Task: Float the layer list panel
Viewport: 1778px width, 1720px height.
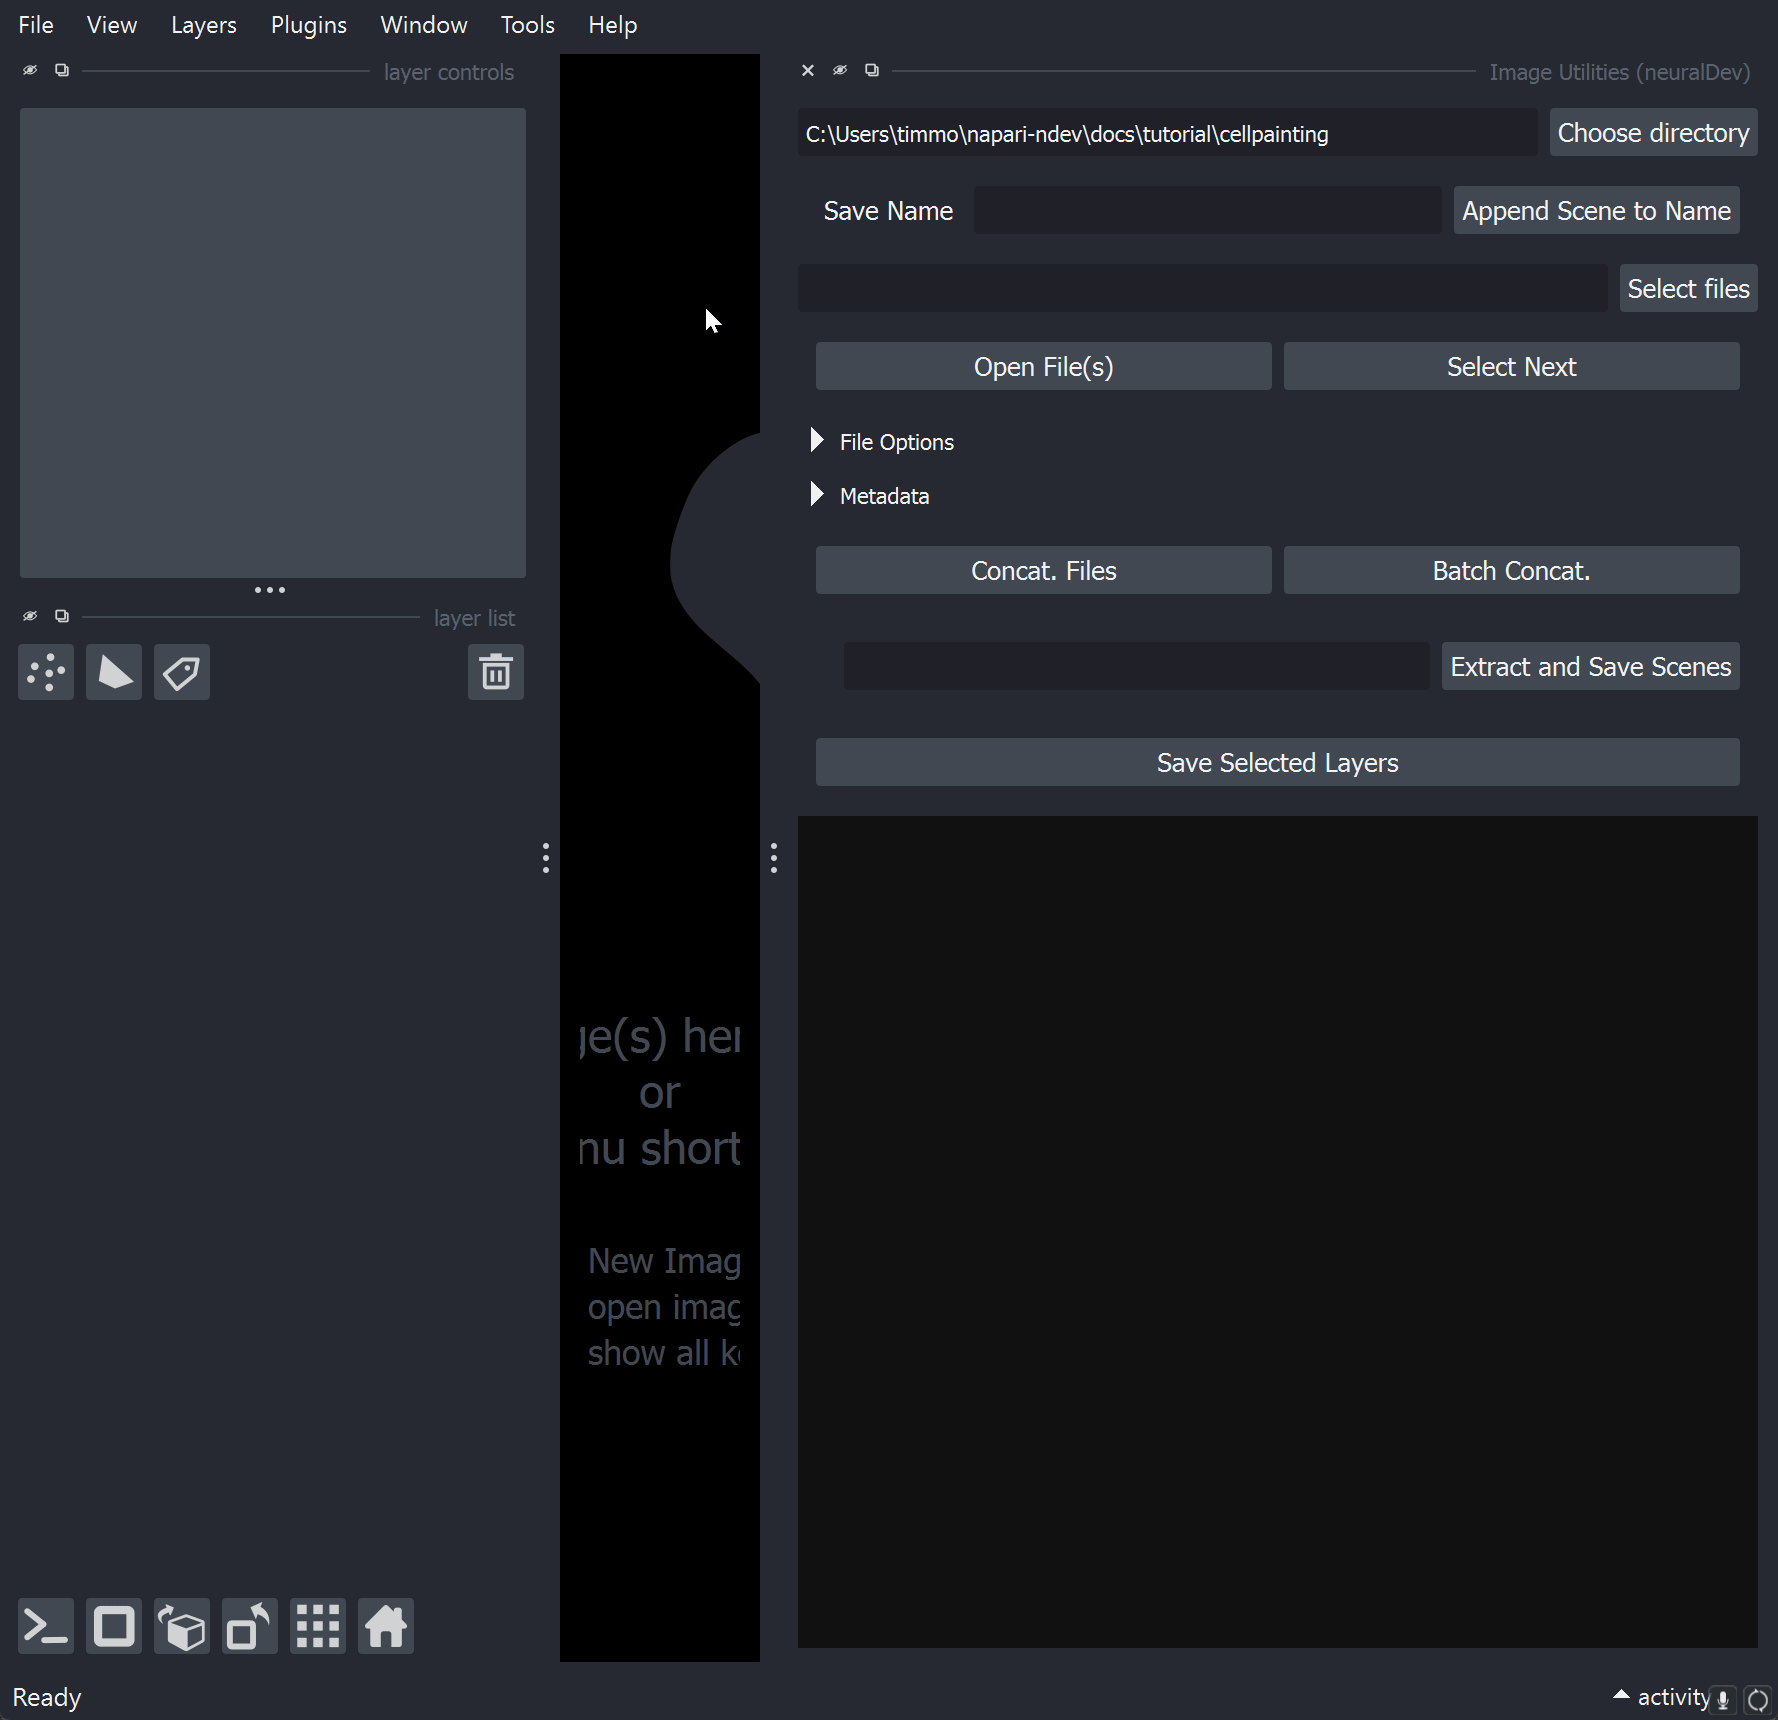Action: click(x=62, y=616)
